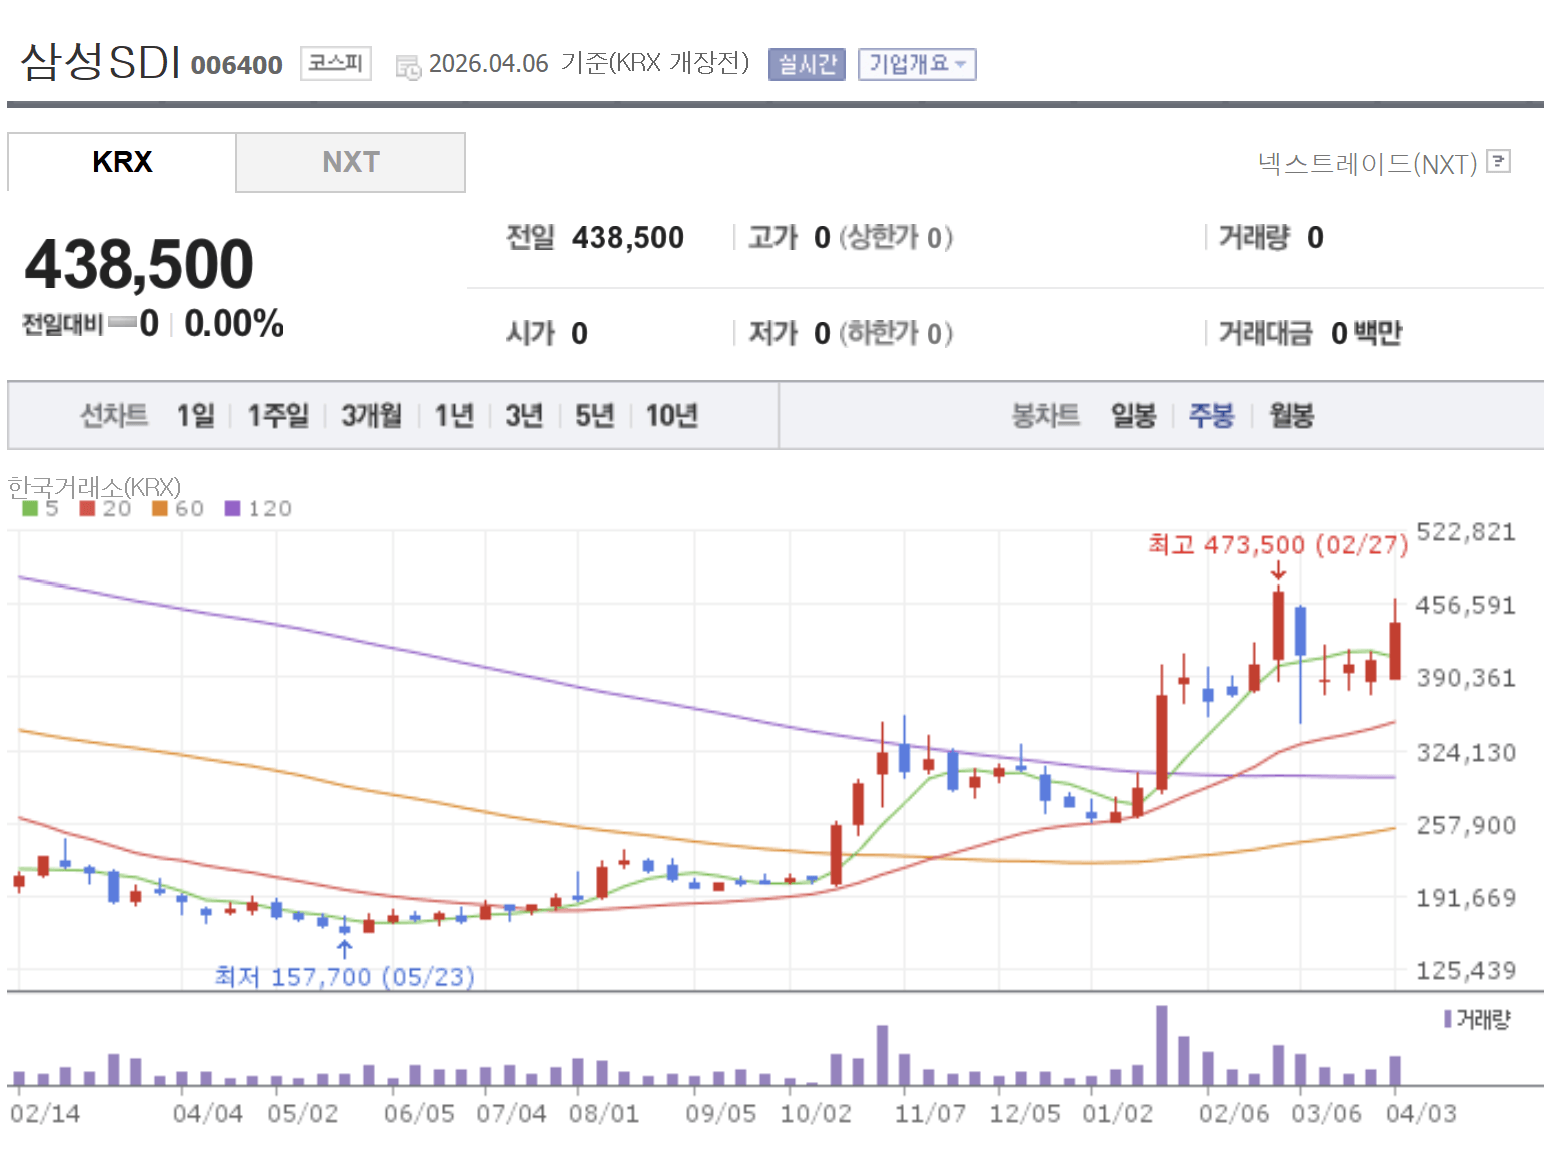Viewport: 1544px width, 1166px height.
Task: Select the 3개월 line chart period
Action: pyautogui.click(x=372, y=415)
